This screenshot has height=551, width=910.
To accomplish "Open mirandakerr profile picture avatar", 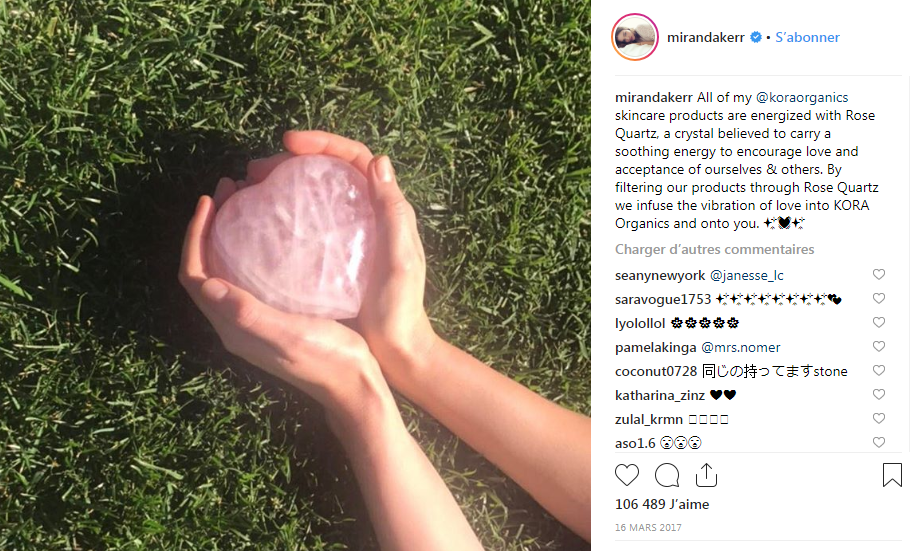I will (x=635, y=37).
